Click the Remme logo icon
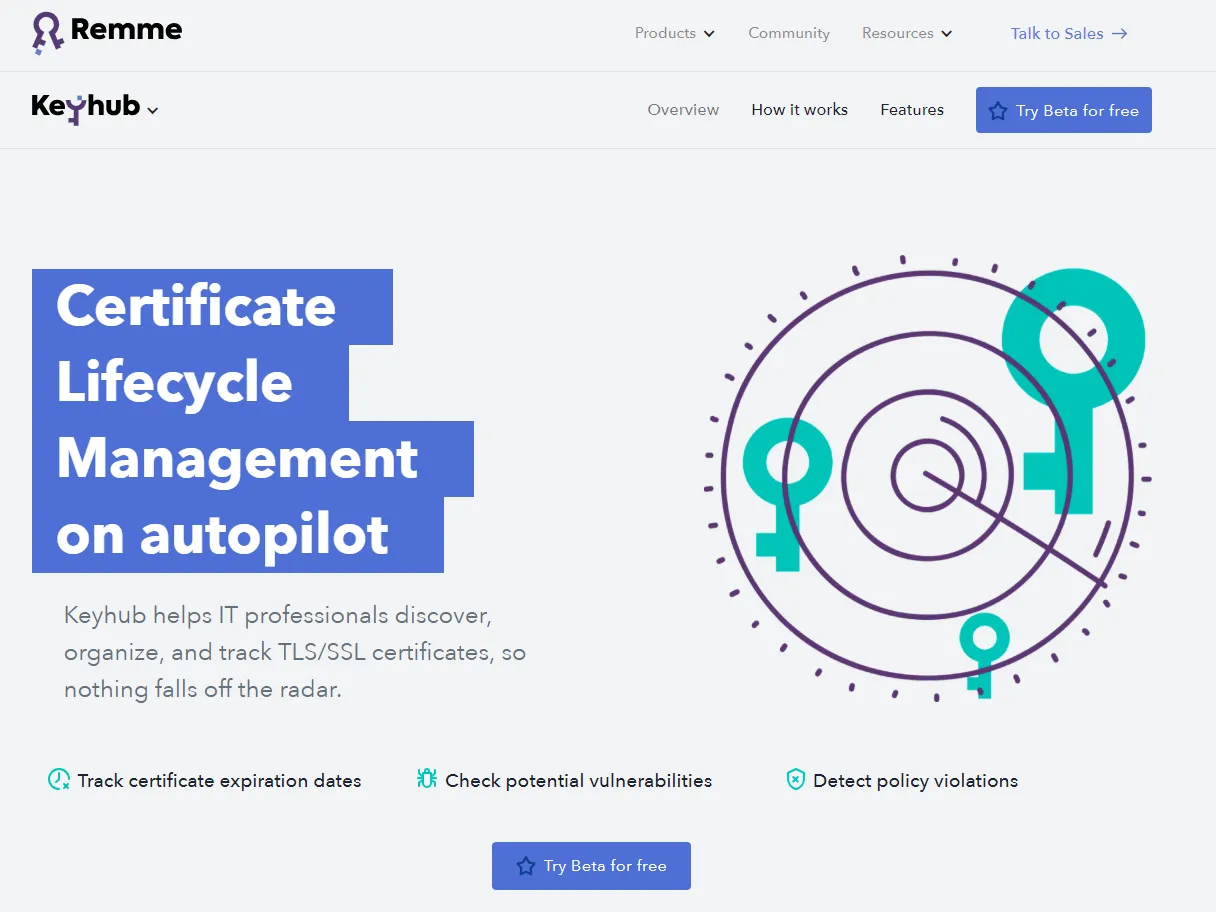The width and height of the screenshot is (1216, 912). pyautogui.click(x=47, y=33)
